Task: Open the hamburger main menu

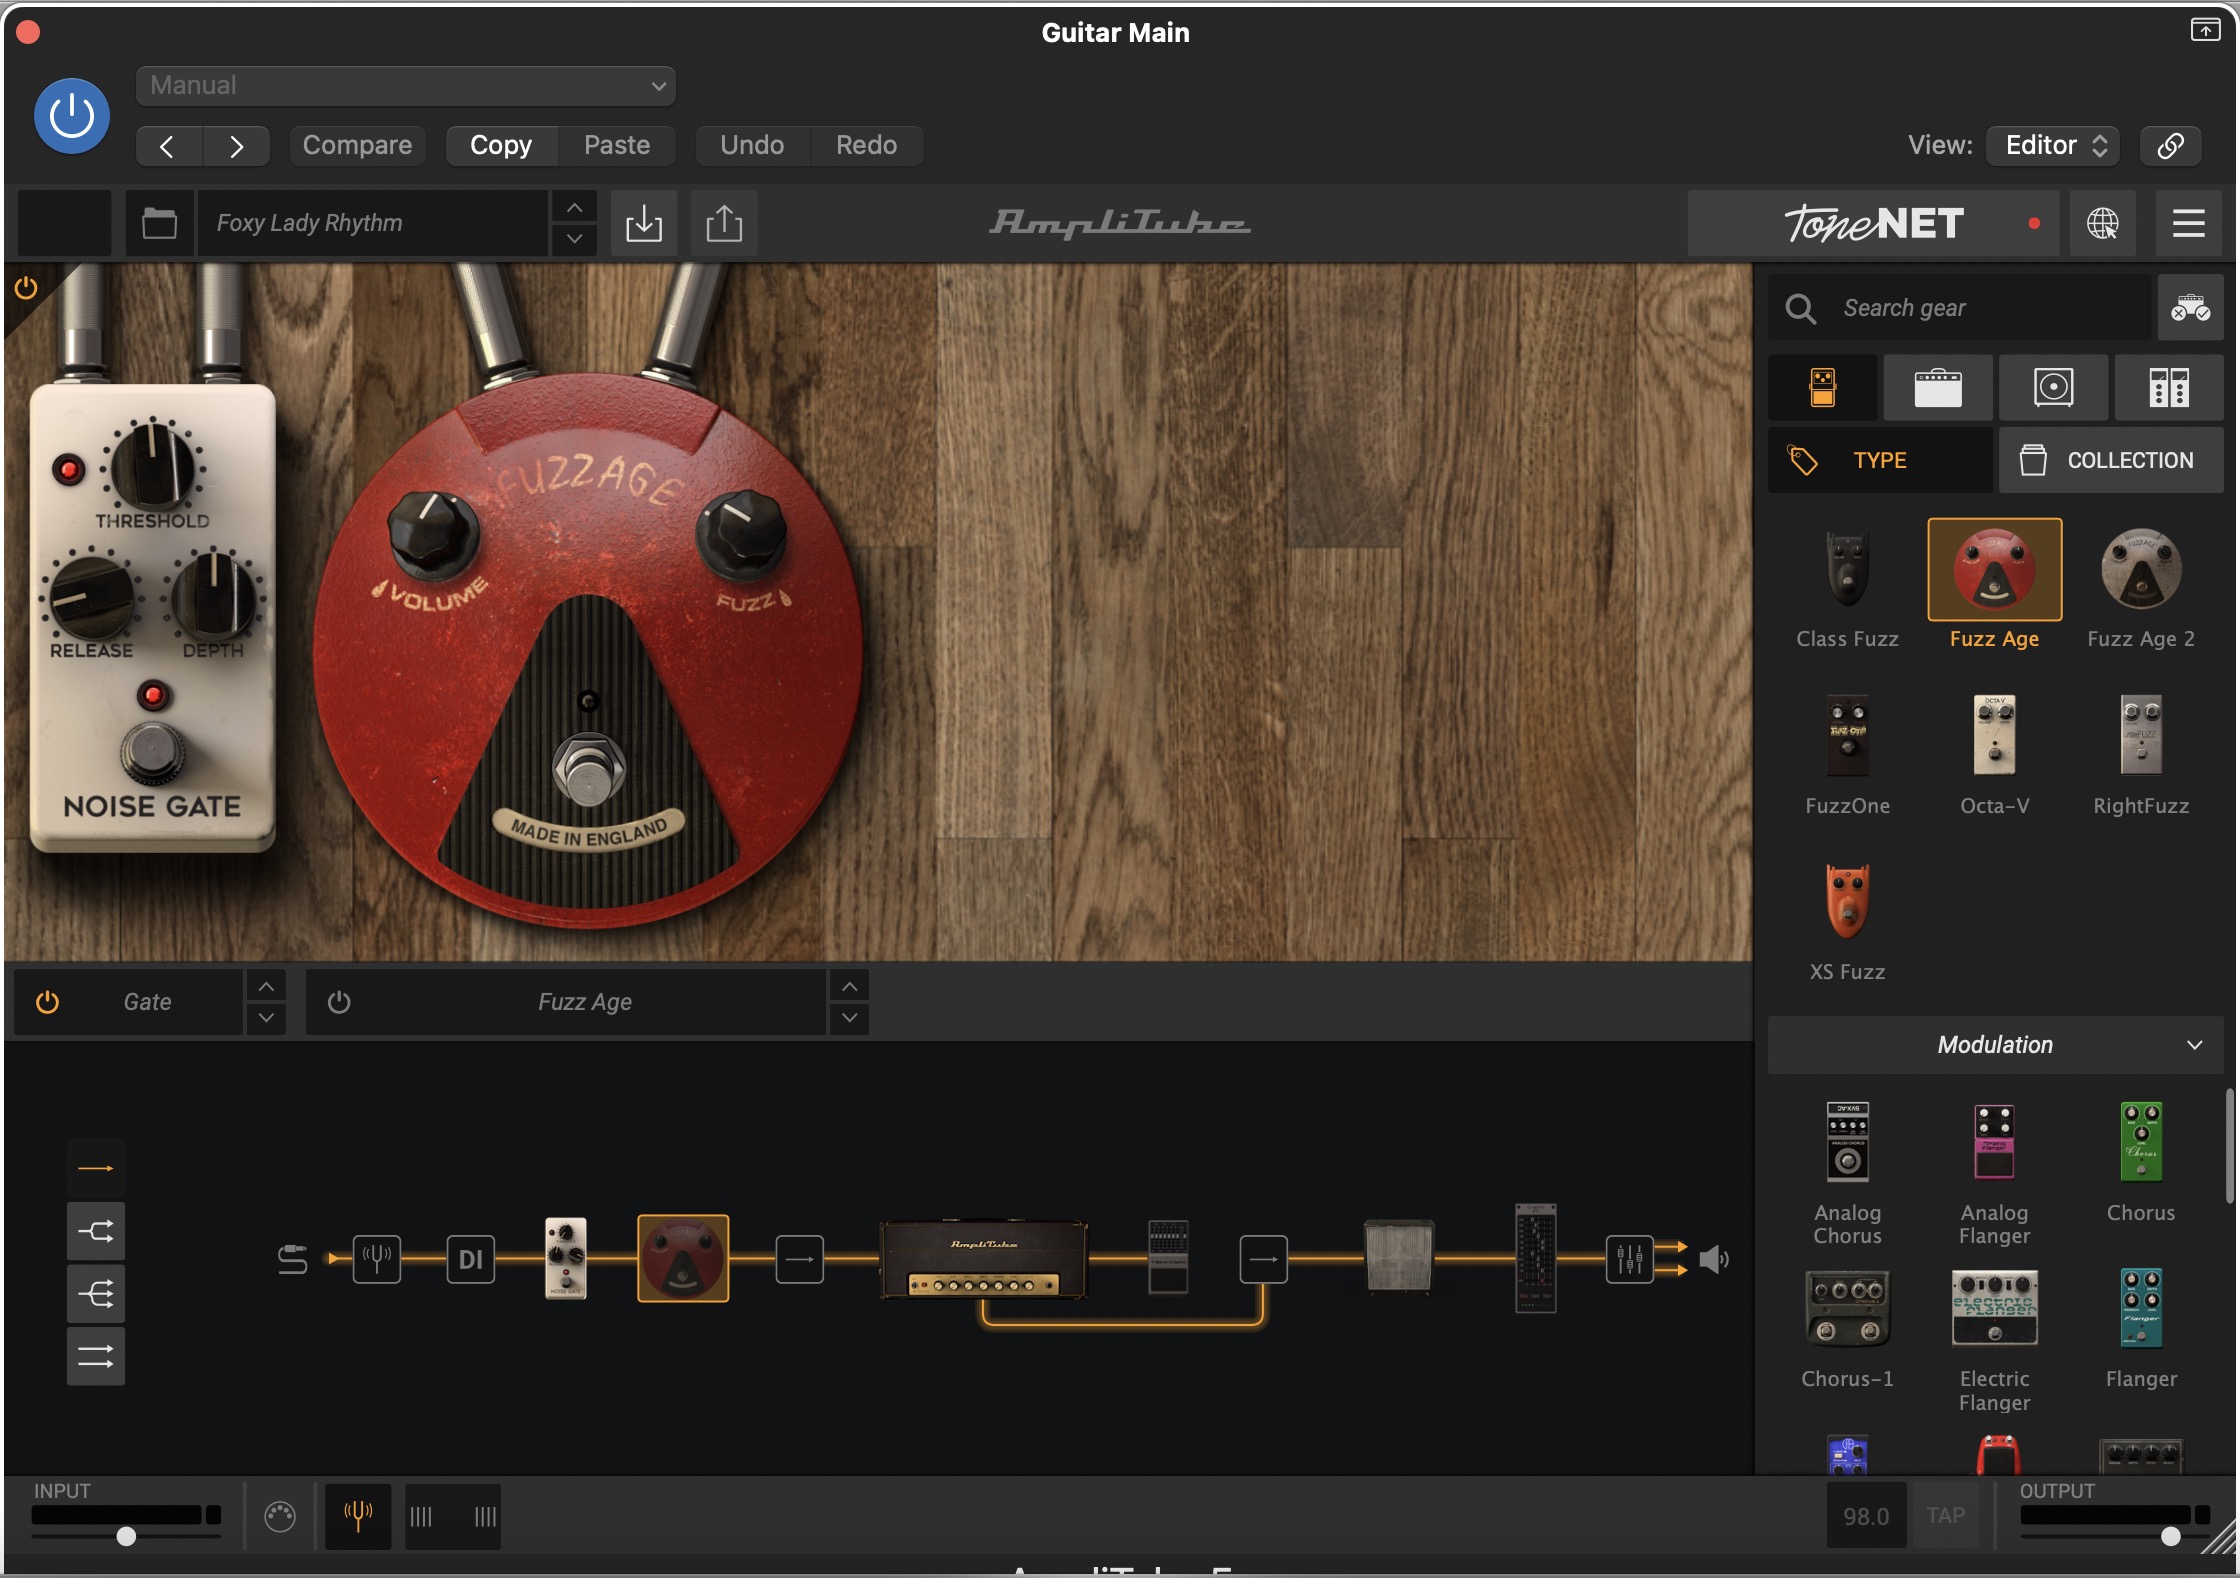Action: [x=2188, y=223]
